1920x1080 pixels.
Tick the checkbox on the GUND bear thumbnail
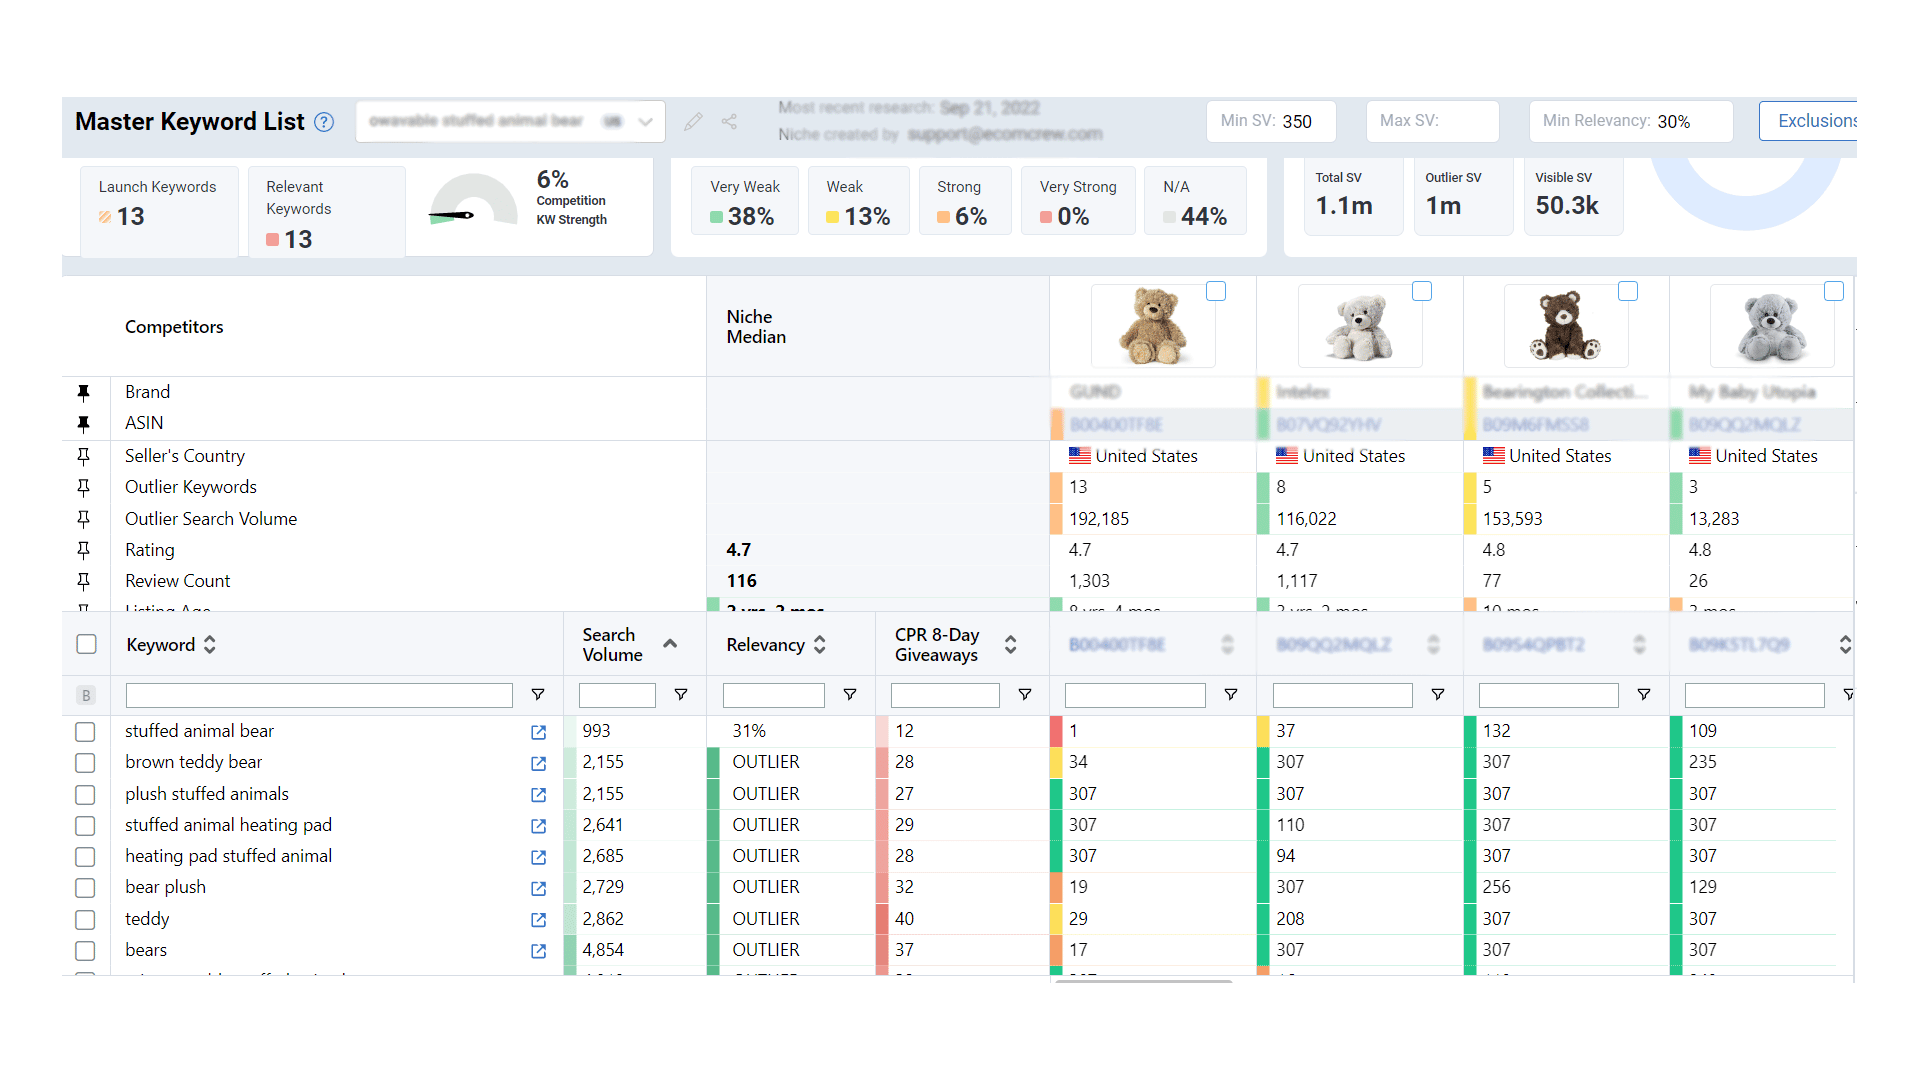(1216, 291)
